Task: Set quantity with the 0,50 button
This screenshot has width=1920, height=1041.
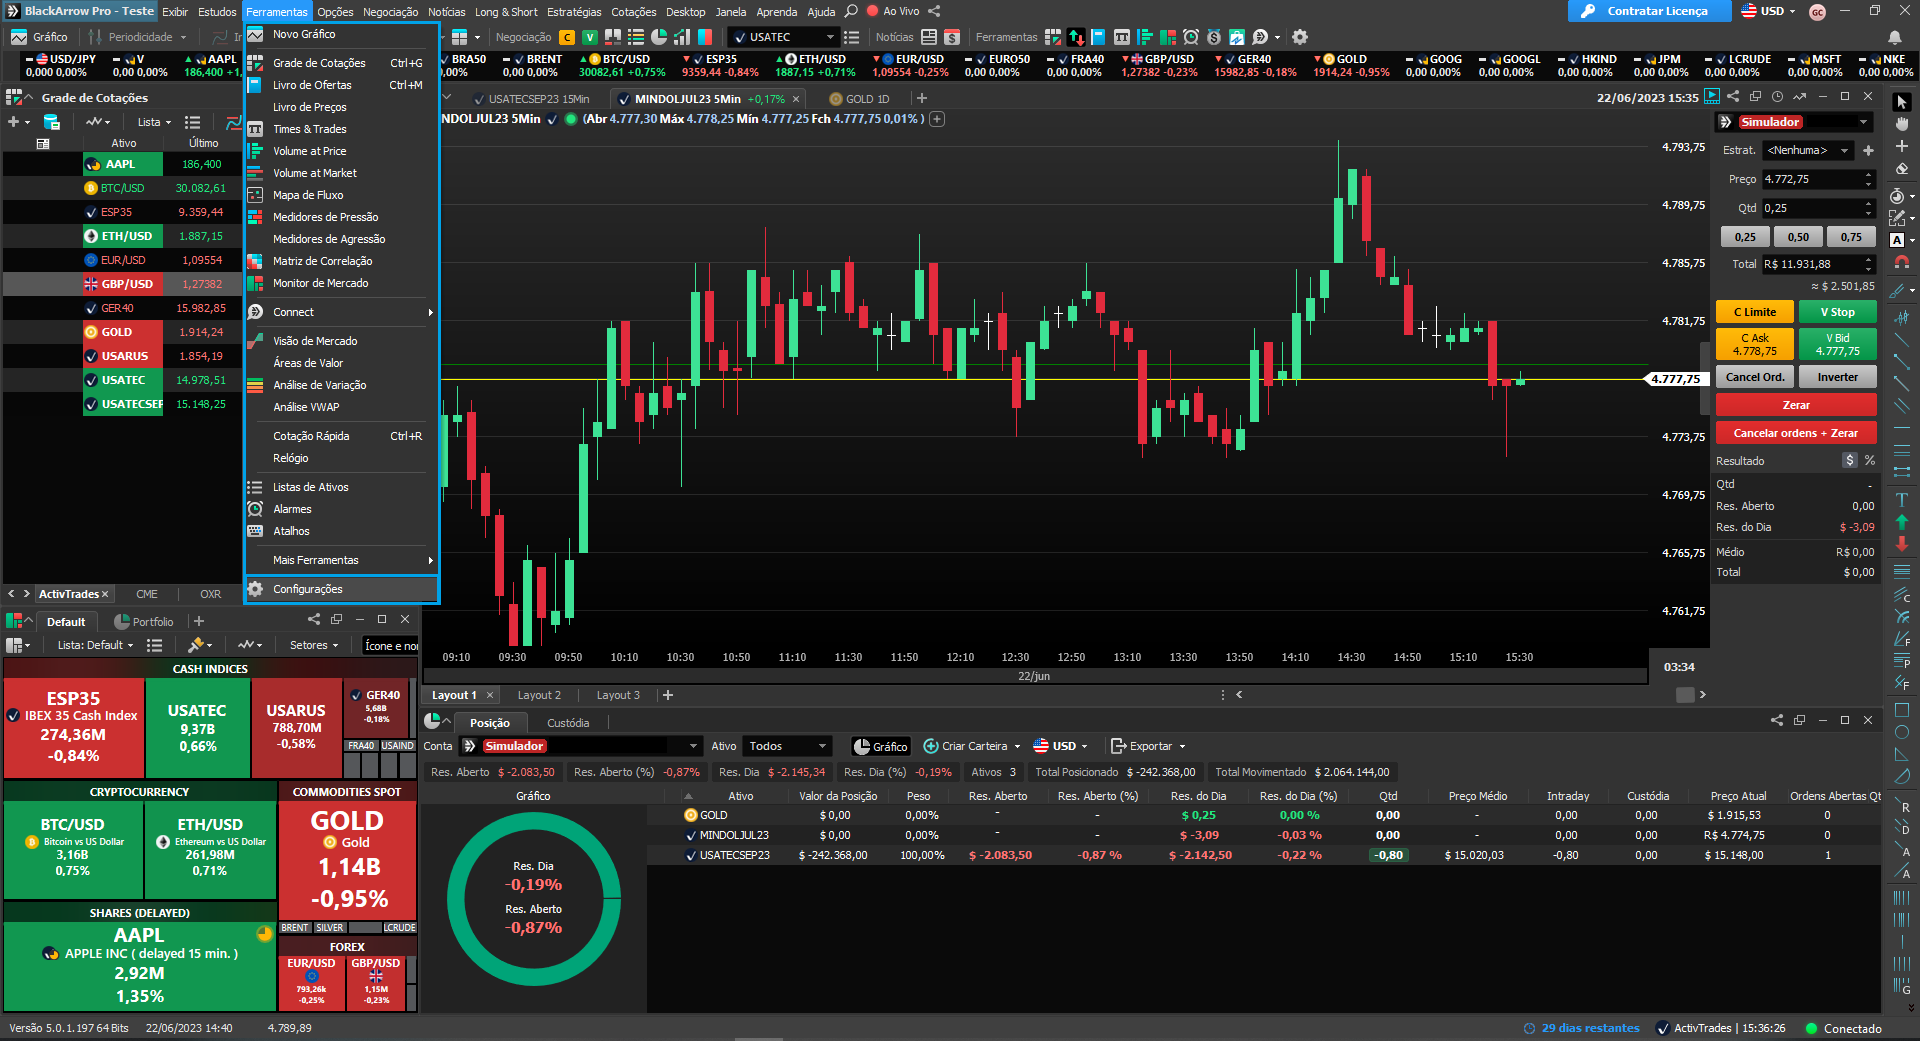Action: [1798, 237]
